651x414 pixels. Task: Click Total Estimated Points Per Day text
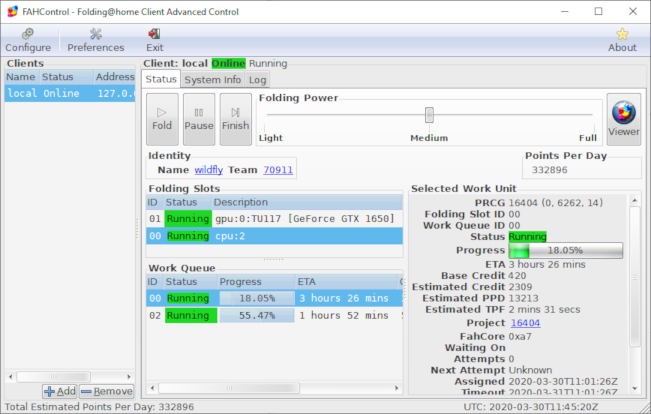coord(99,407)
